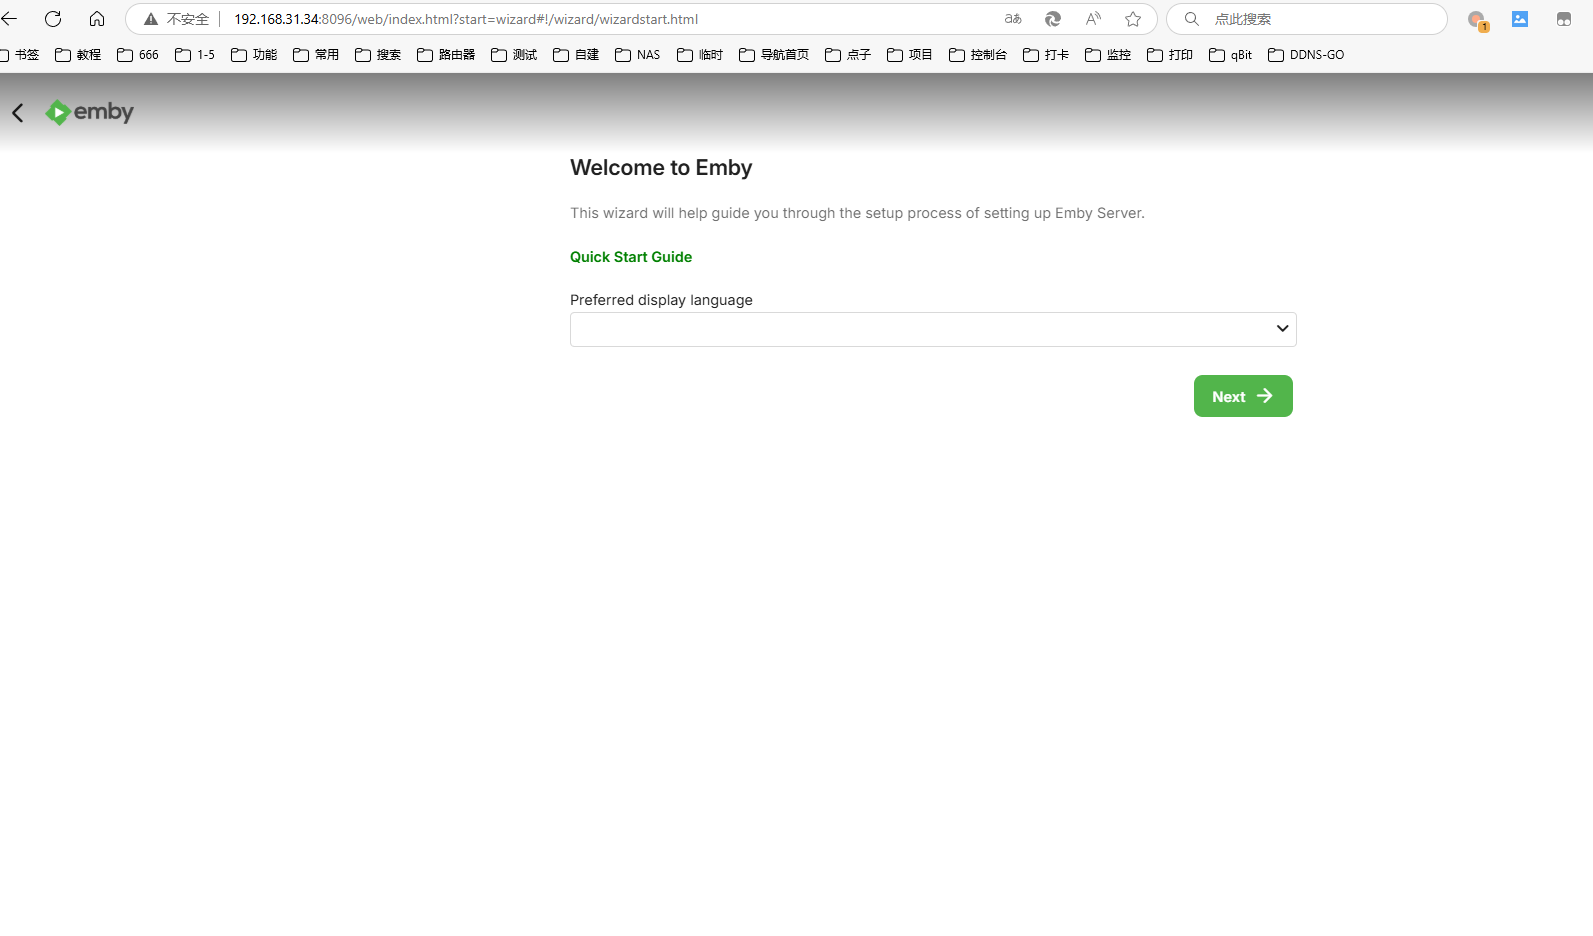Image resolution: width=1593 pixels, height=936 pixels.
Task: Open the translate page icon in address bar
Action: click(1013, 19)
